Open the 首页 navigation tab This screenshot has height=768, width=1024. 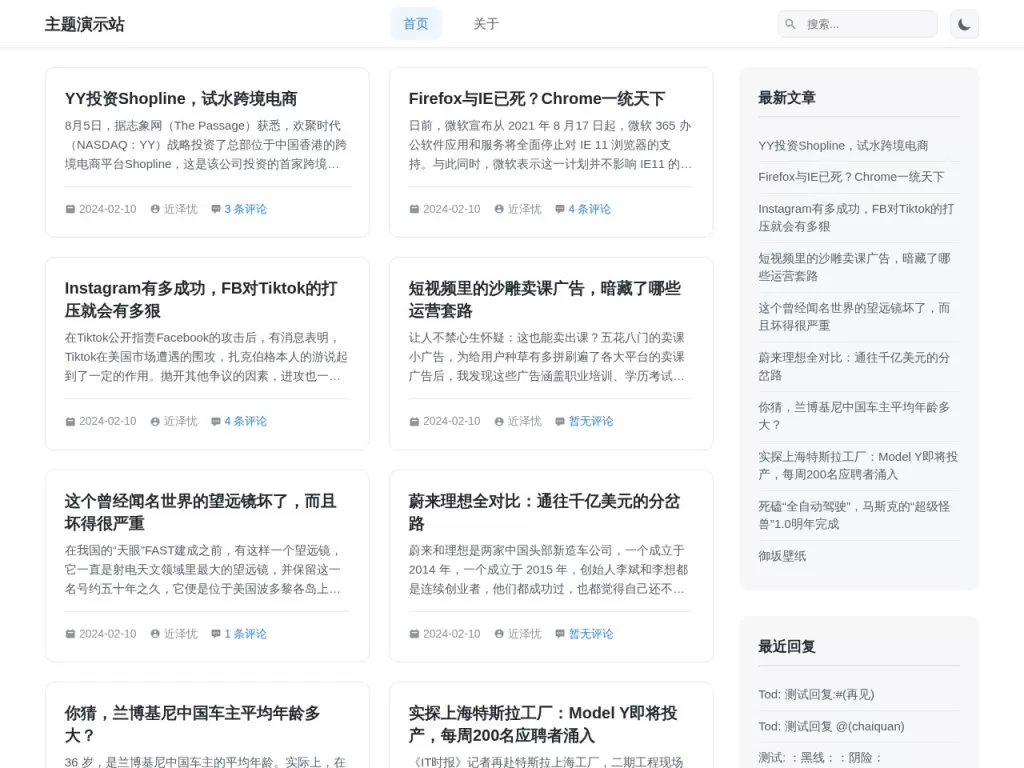coord(415,24)
